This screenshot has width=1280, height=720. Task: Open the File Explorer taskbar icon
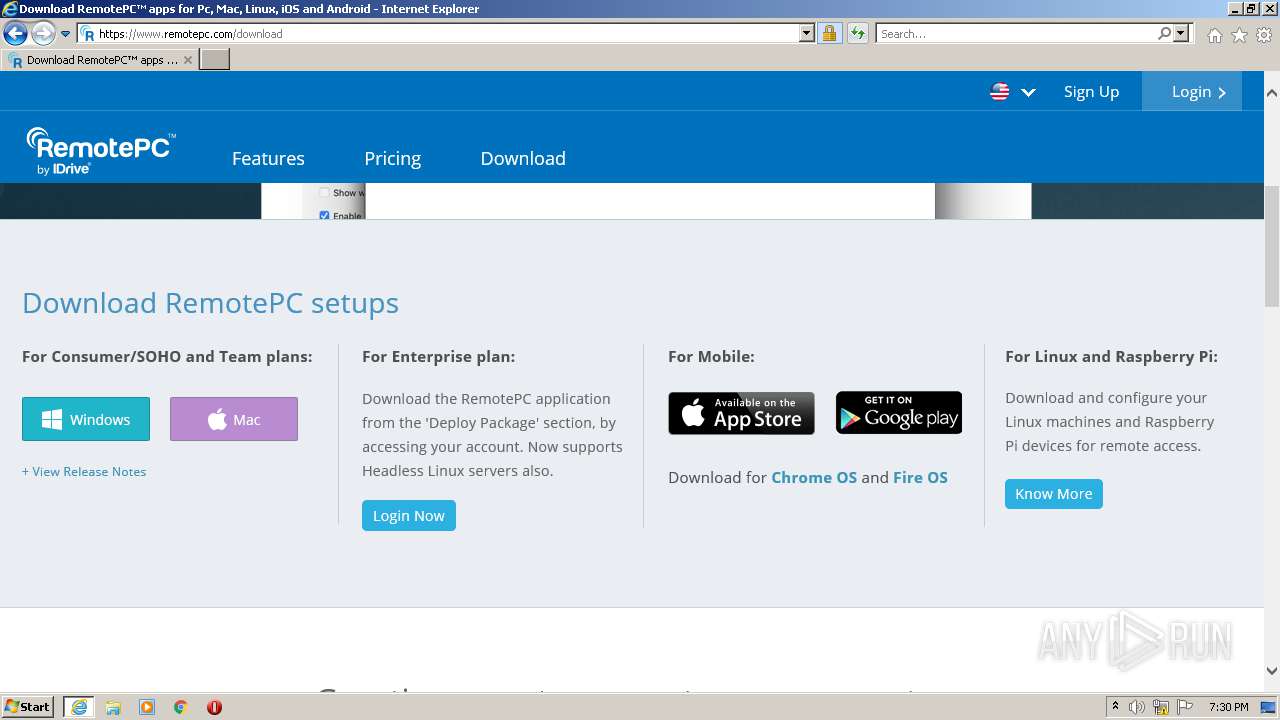(x=113, y=707)
